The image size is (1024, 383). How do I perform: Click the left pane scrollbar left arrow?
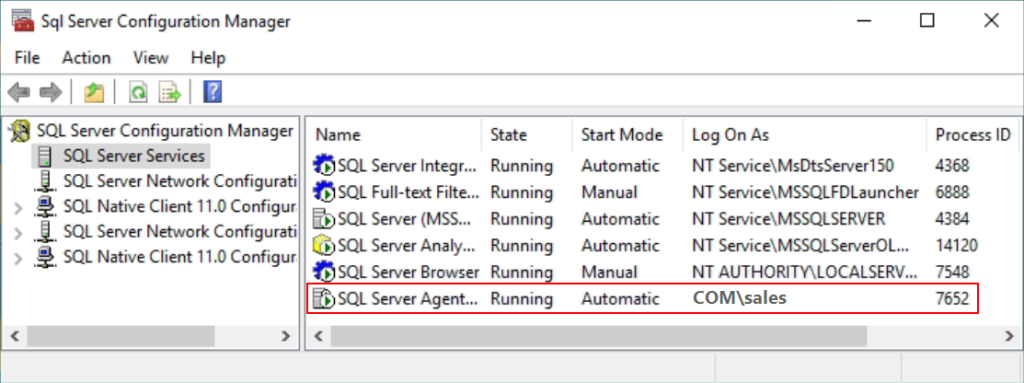coord(15,337)
